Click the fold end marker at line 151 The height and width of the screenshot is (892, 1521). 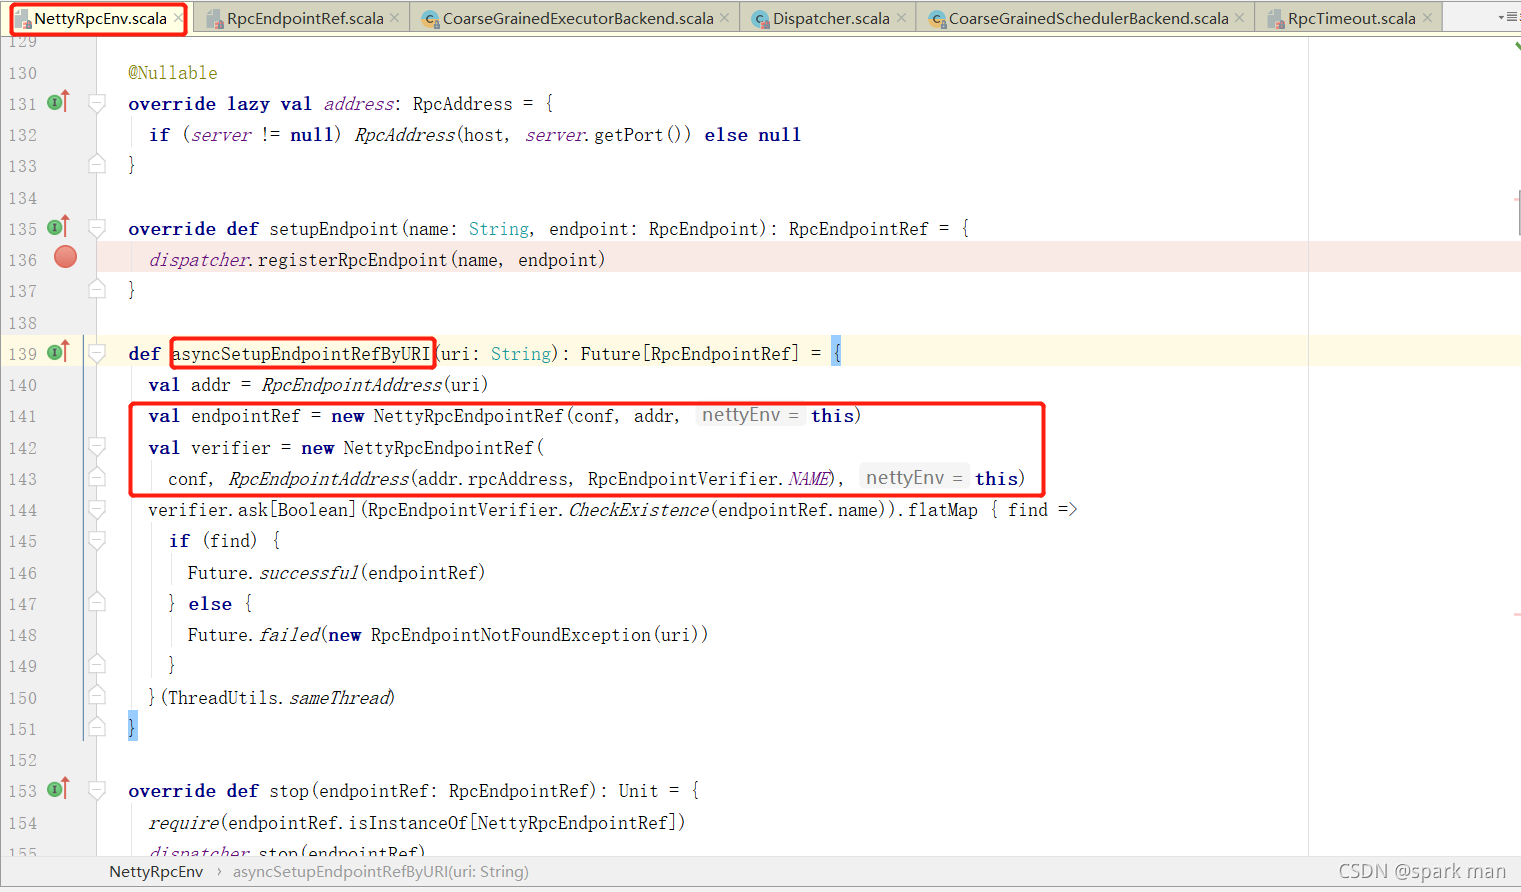(97, 727)
